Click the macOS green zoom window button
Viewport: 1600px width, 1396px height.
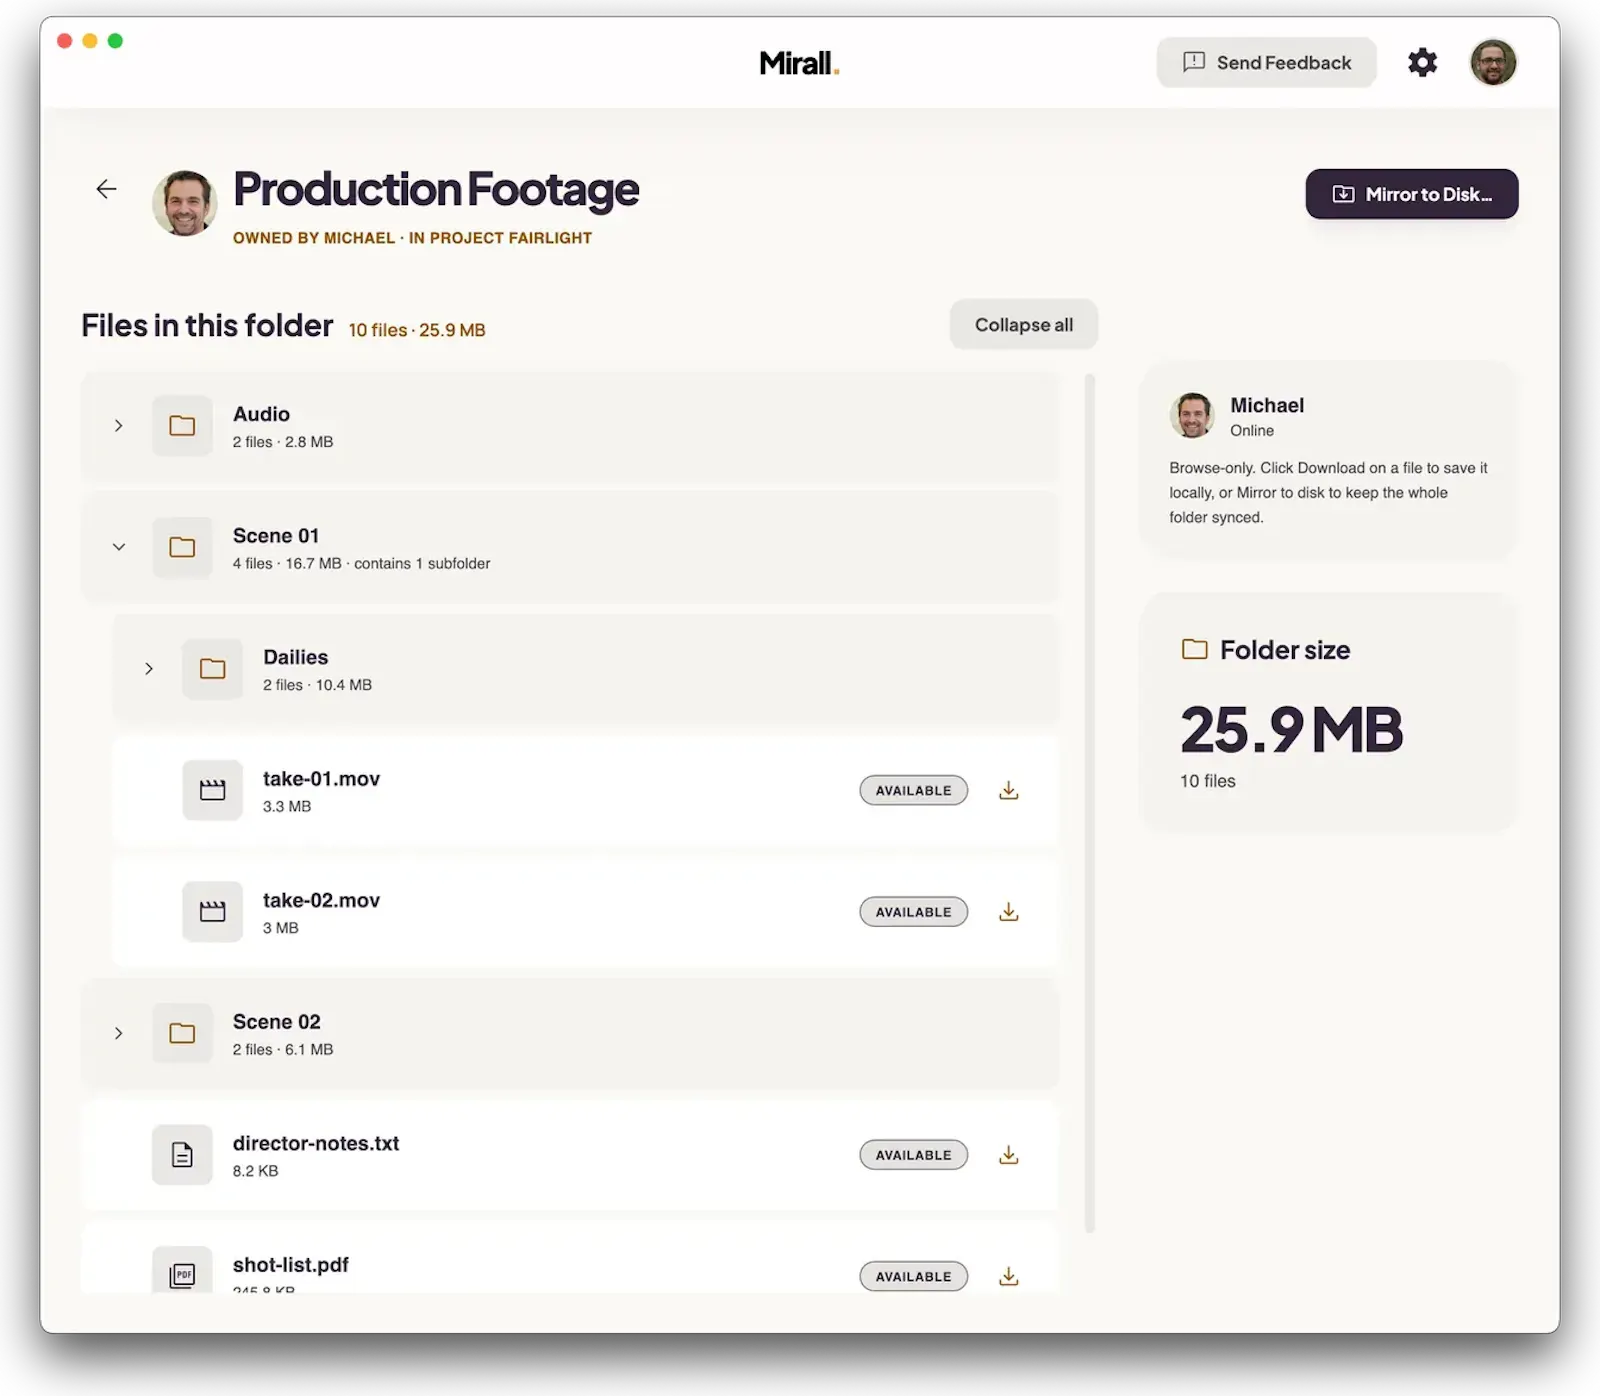point(115,41)
